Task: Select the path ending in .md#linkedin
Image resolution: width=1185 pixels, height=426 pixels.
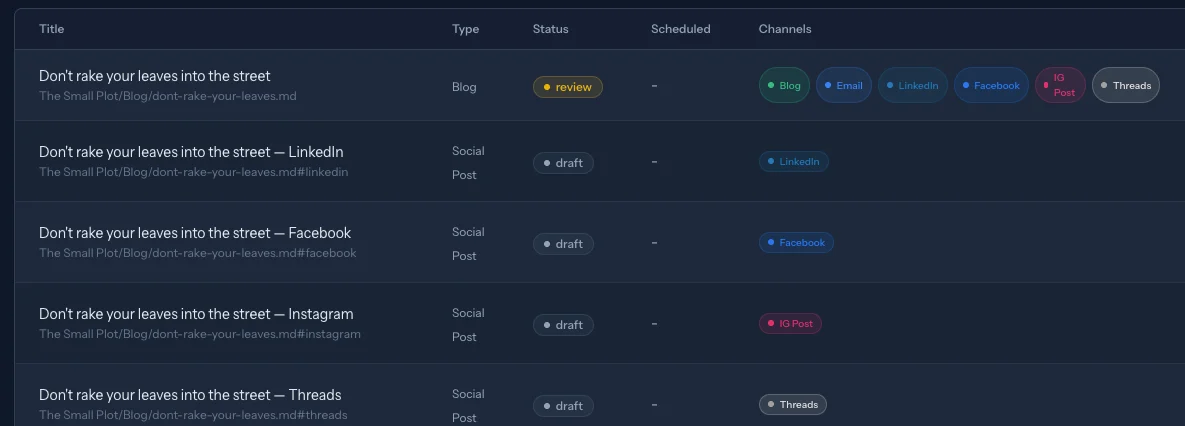Action: tap(193, 172)
